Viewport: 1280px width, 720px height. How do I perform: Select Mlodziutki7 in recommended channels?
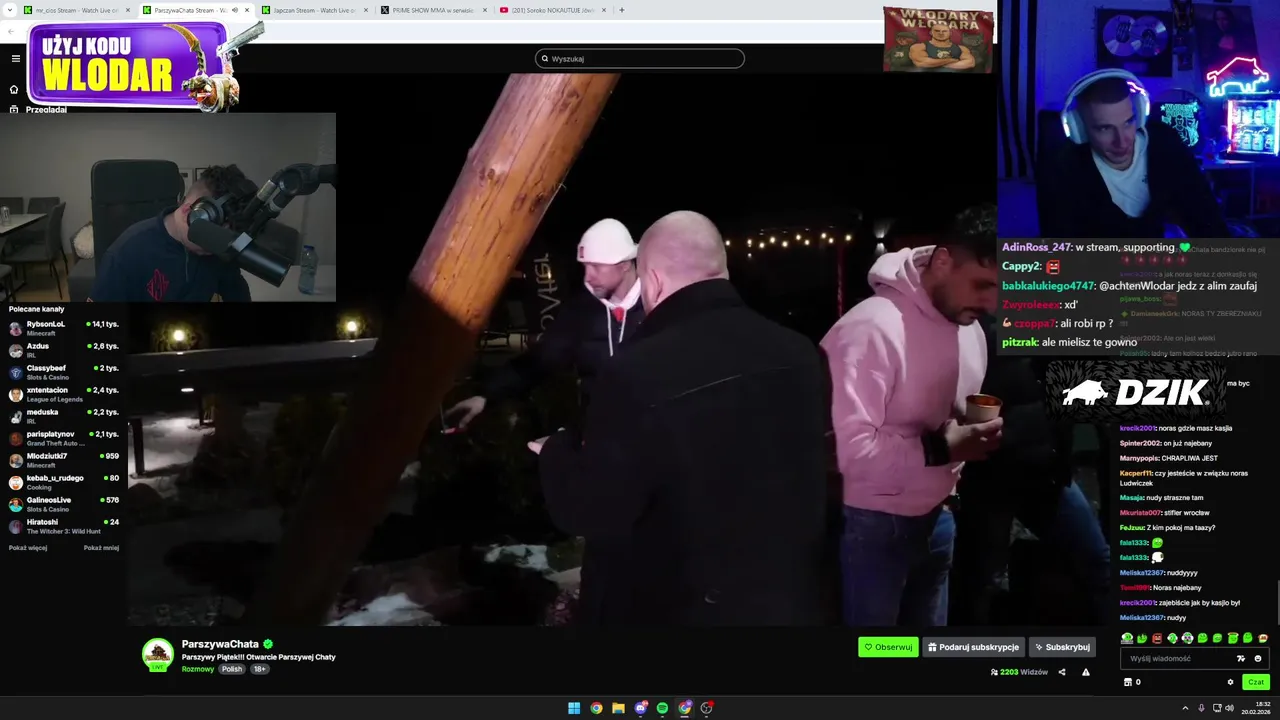(64, 459)
